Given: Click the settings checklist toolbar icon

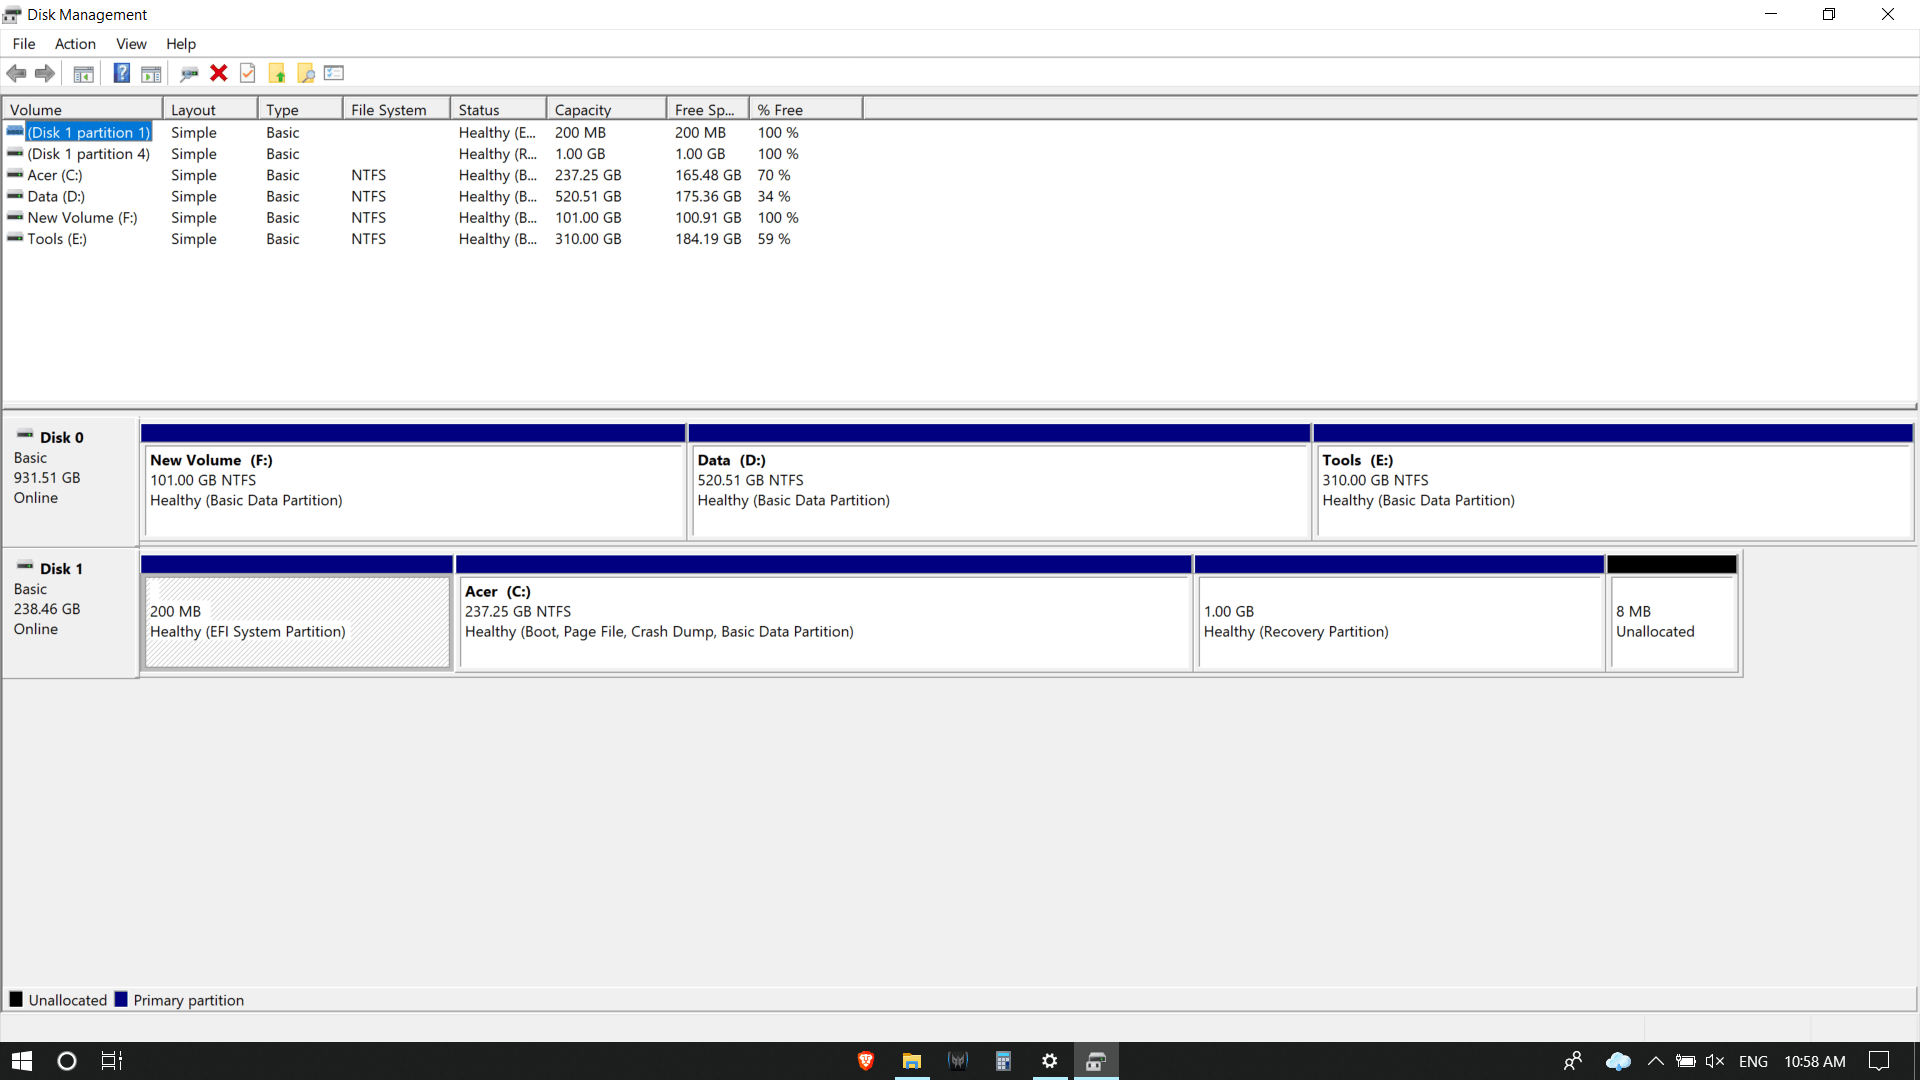Looking at the screenshot, I should [334, 73].
